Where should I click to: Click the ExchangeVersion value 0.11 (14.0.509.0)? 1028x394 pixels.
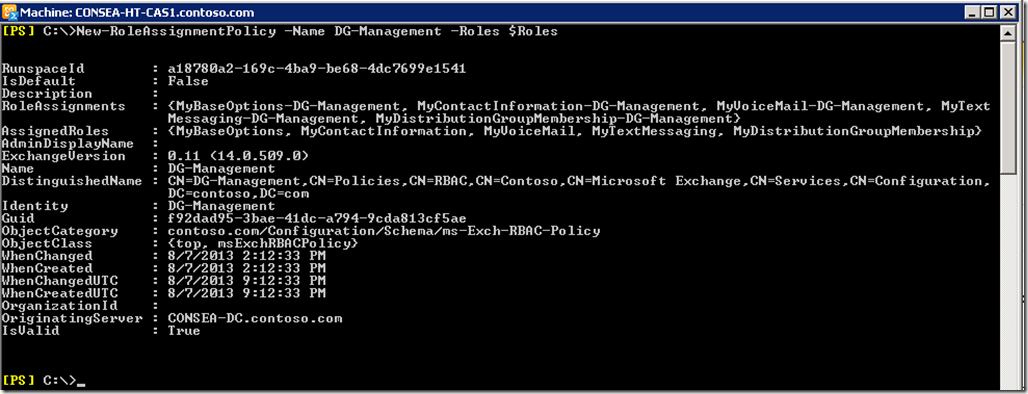pyautogui.click(x=238, y=156)
